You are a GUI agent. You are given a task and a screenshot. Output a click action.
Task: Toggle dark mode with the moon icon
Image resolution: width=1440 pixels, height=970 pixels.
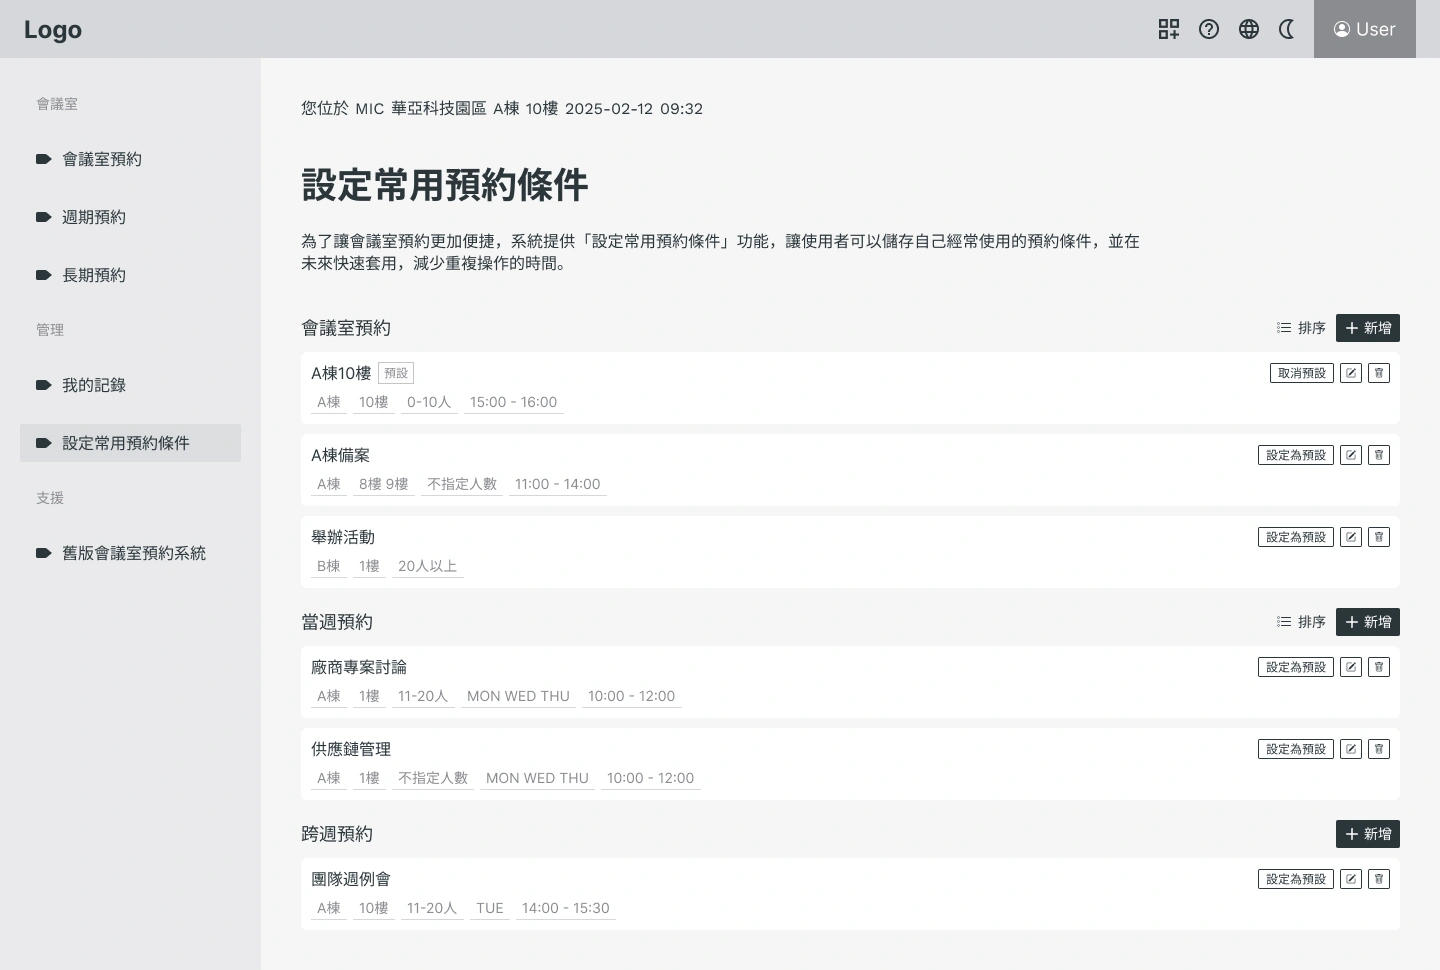pyautogui.click(x=1287, y=29)
